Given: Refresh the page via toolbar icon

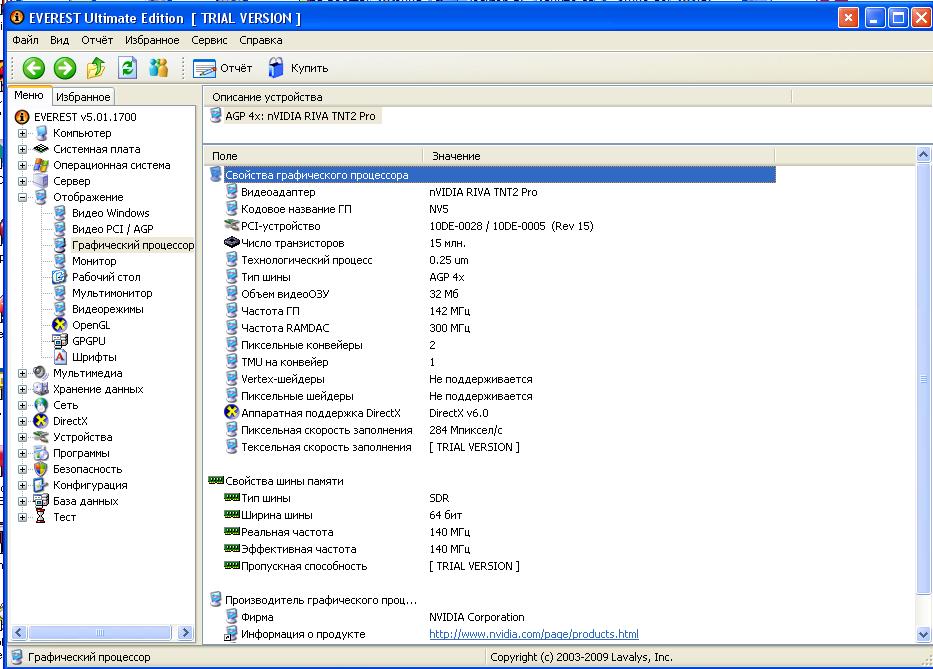Looking at the screenshot, I should (127, 68).
